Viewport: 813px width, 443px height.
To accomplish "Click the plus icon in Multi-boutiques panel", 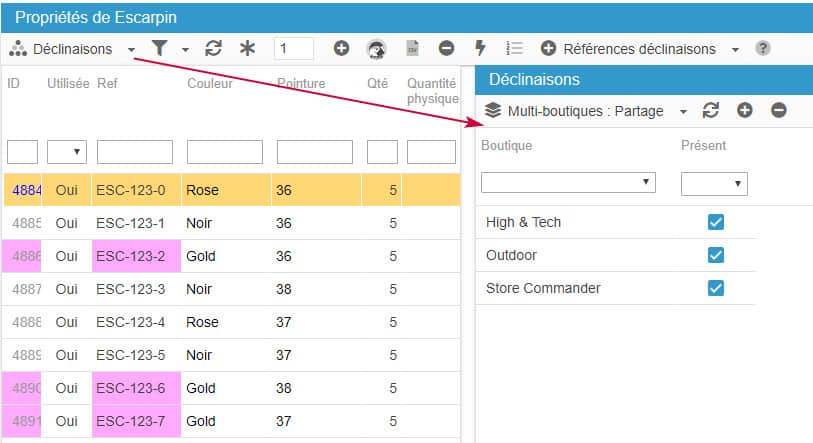I will pyautogui.click(x=745, y=111).
